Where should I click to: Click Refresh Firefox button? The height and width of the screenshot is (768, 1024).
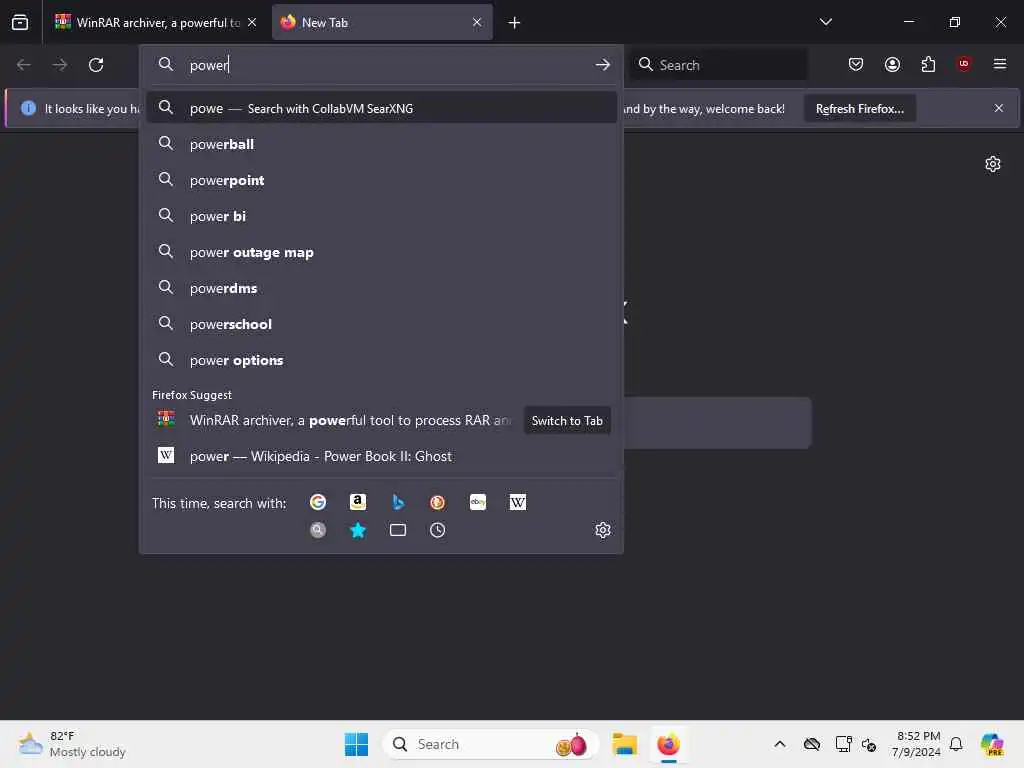[859, 108]
